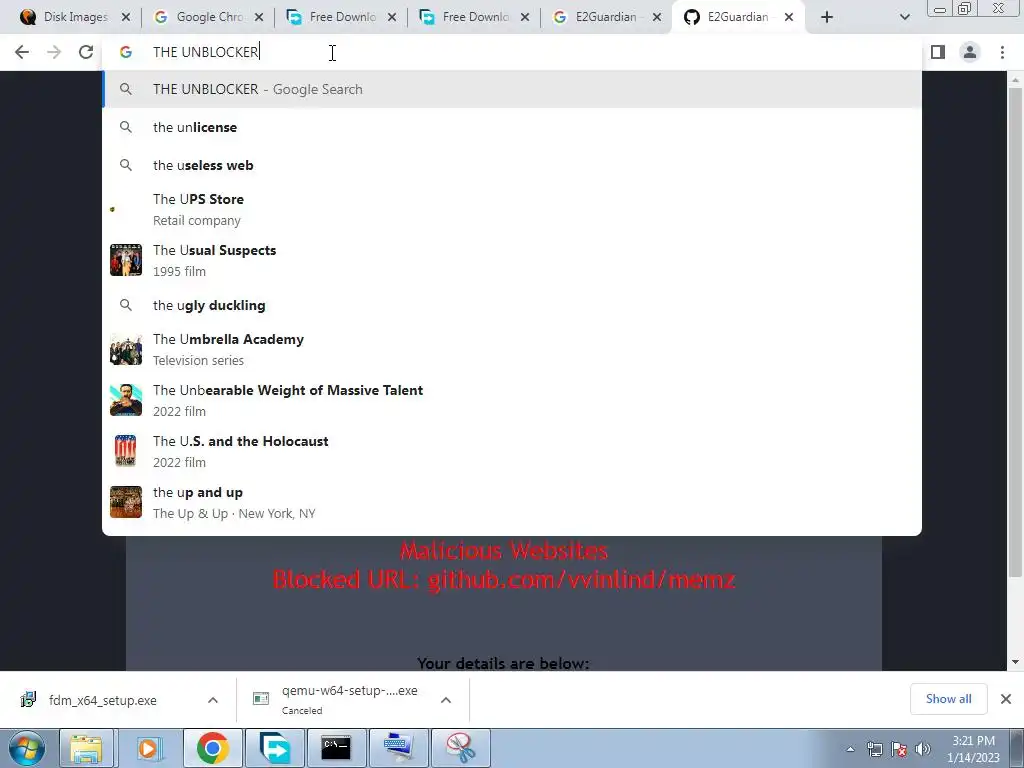Switch to the Google Chro tab
The width and height of the screenshot is (1024, 768).
[209, 17]
